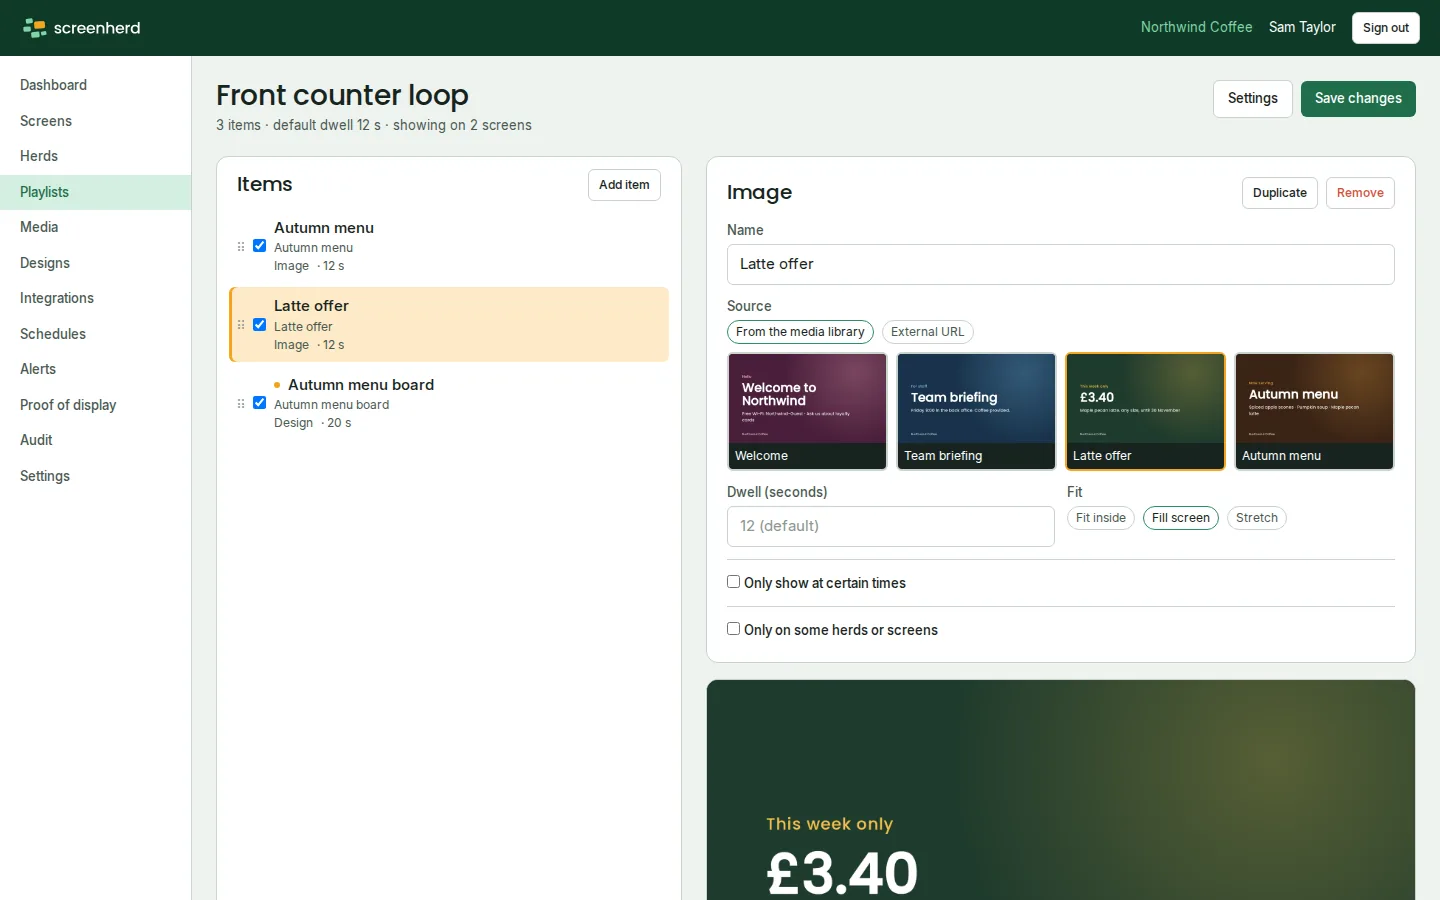
Task: Select the Latte offer media thumbnail
Action: coord(1145,411)
